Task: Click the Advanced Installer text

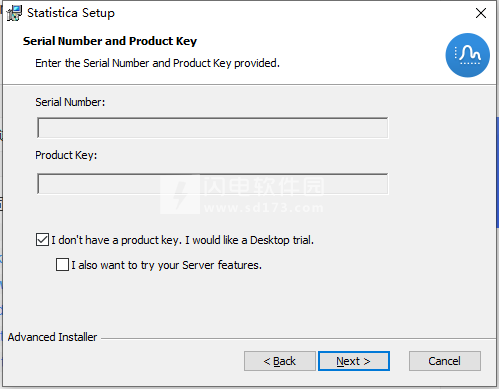Action: [x=52, y=337]
